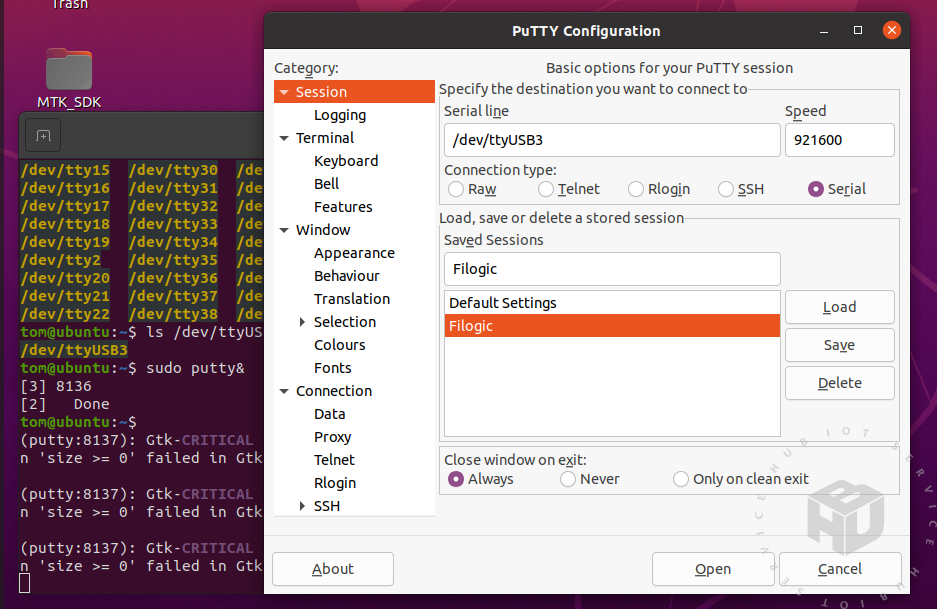Select the Telnet connection type
This screenshot has height=609, width=937.
pos(546,189)
